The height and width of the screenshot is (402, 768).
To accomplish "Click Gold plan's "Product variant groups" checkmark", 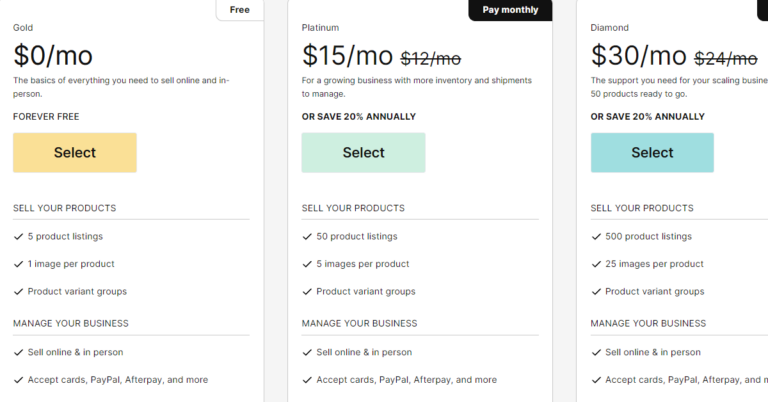I will (x=18, y=292).
